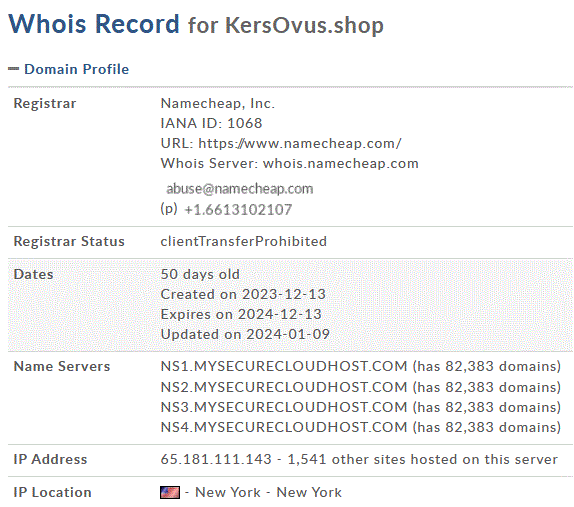Click the whois.namecheap.com server text
Viewport: 574px width, 507px height.
[x=341, y=163]
